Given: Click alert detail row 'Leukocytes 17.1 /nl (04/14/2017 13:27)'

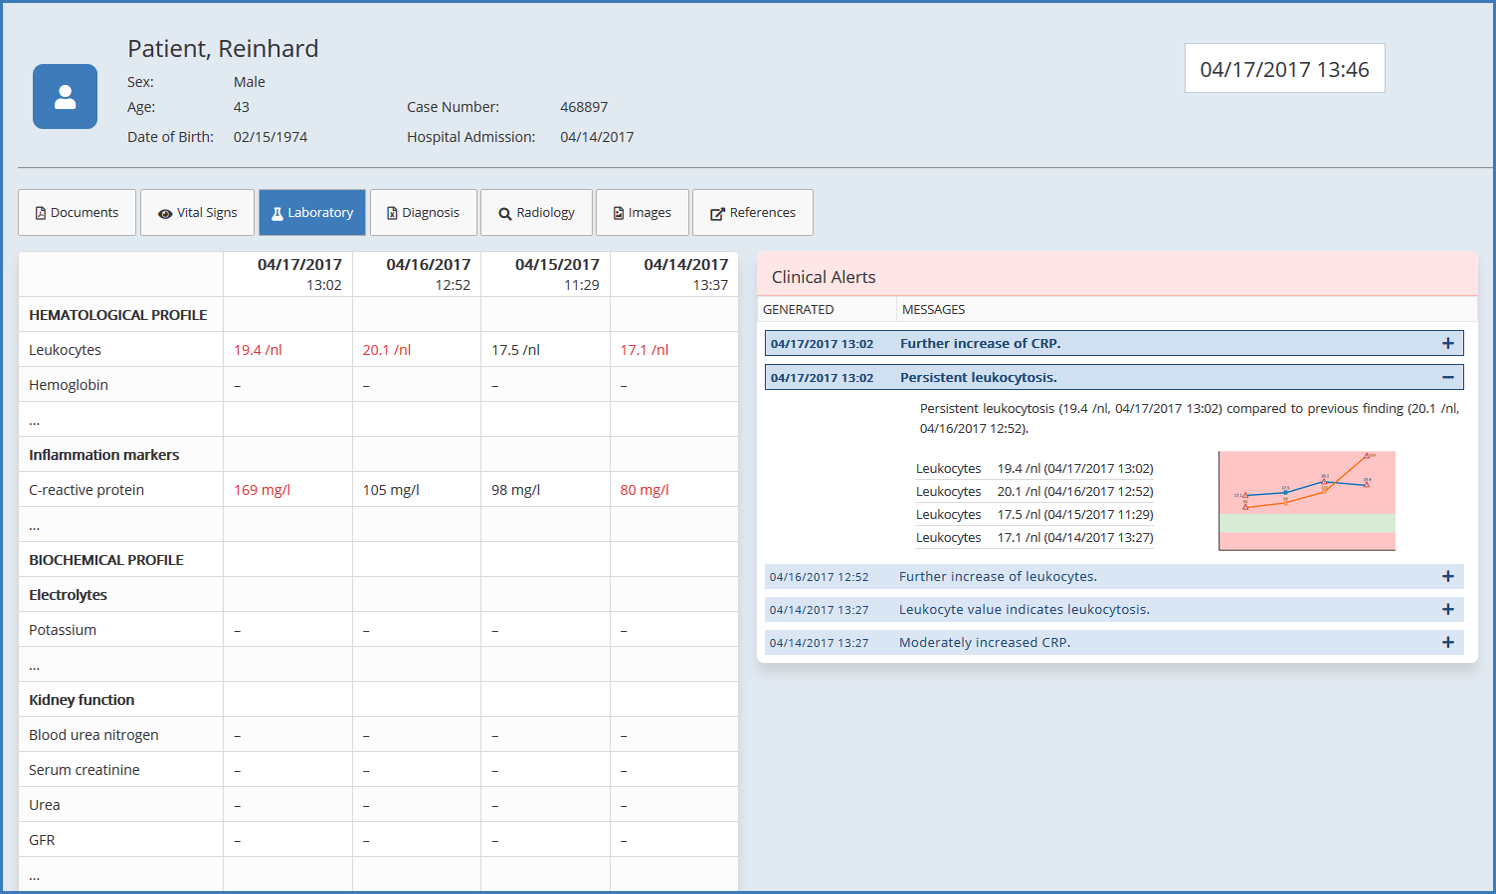Looking at the screenshot, I should (1034, 537).
